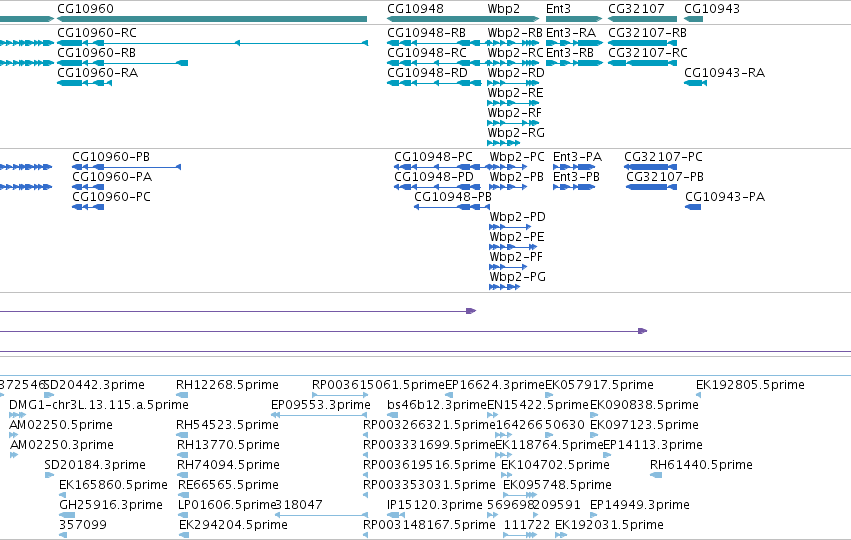Click transcript CG10943-RA
Viewport: 851px width, 540px height.
724,73
